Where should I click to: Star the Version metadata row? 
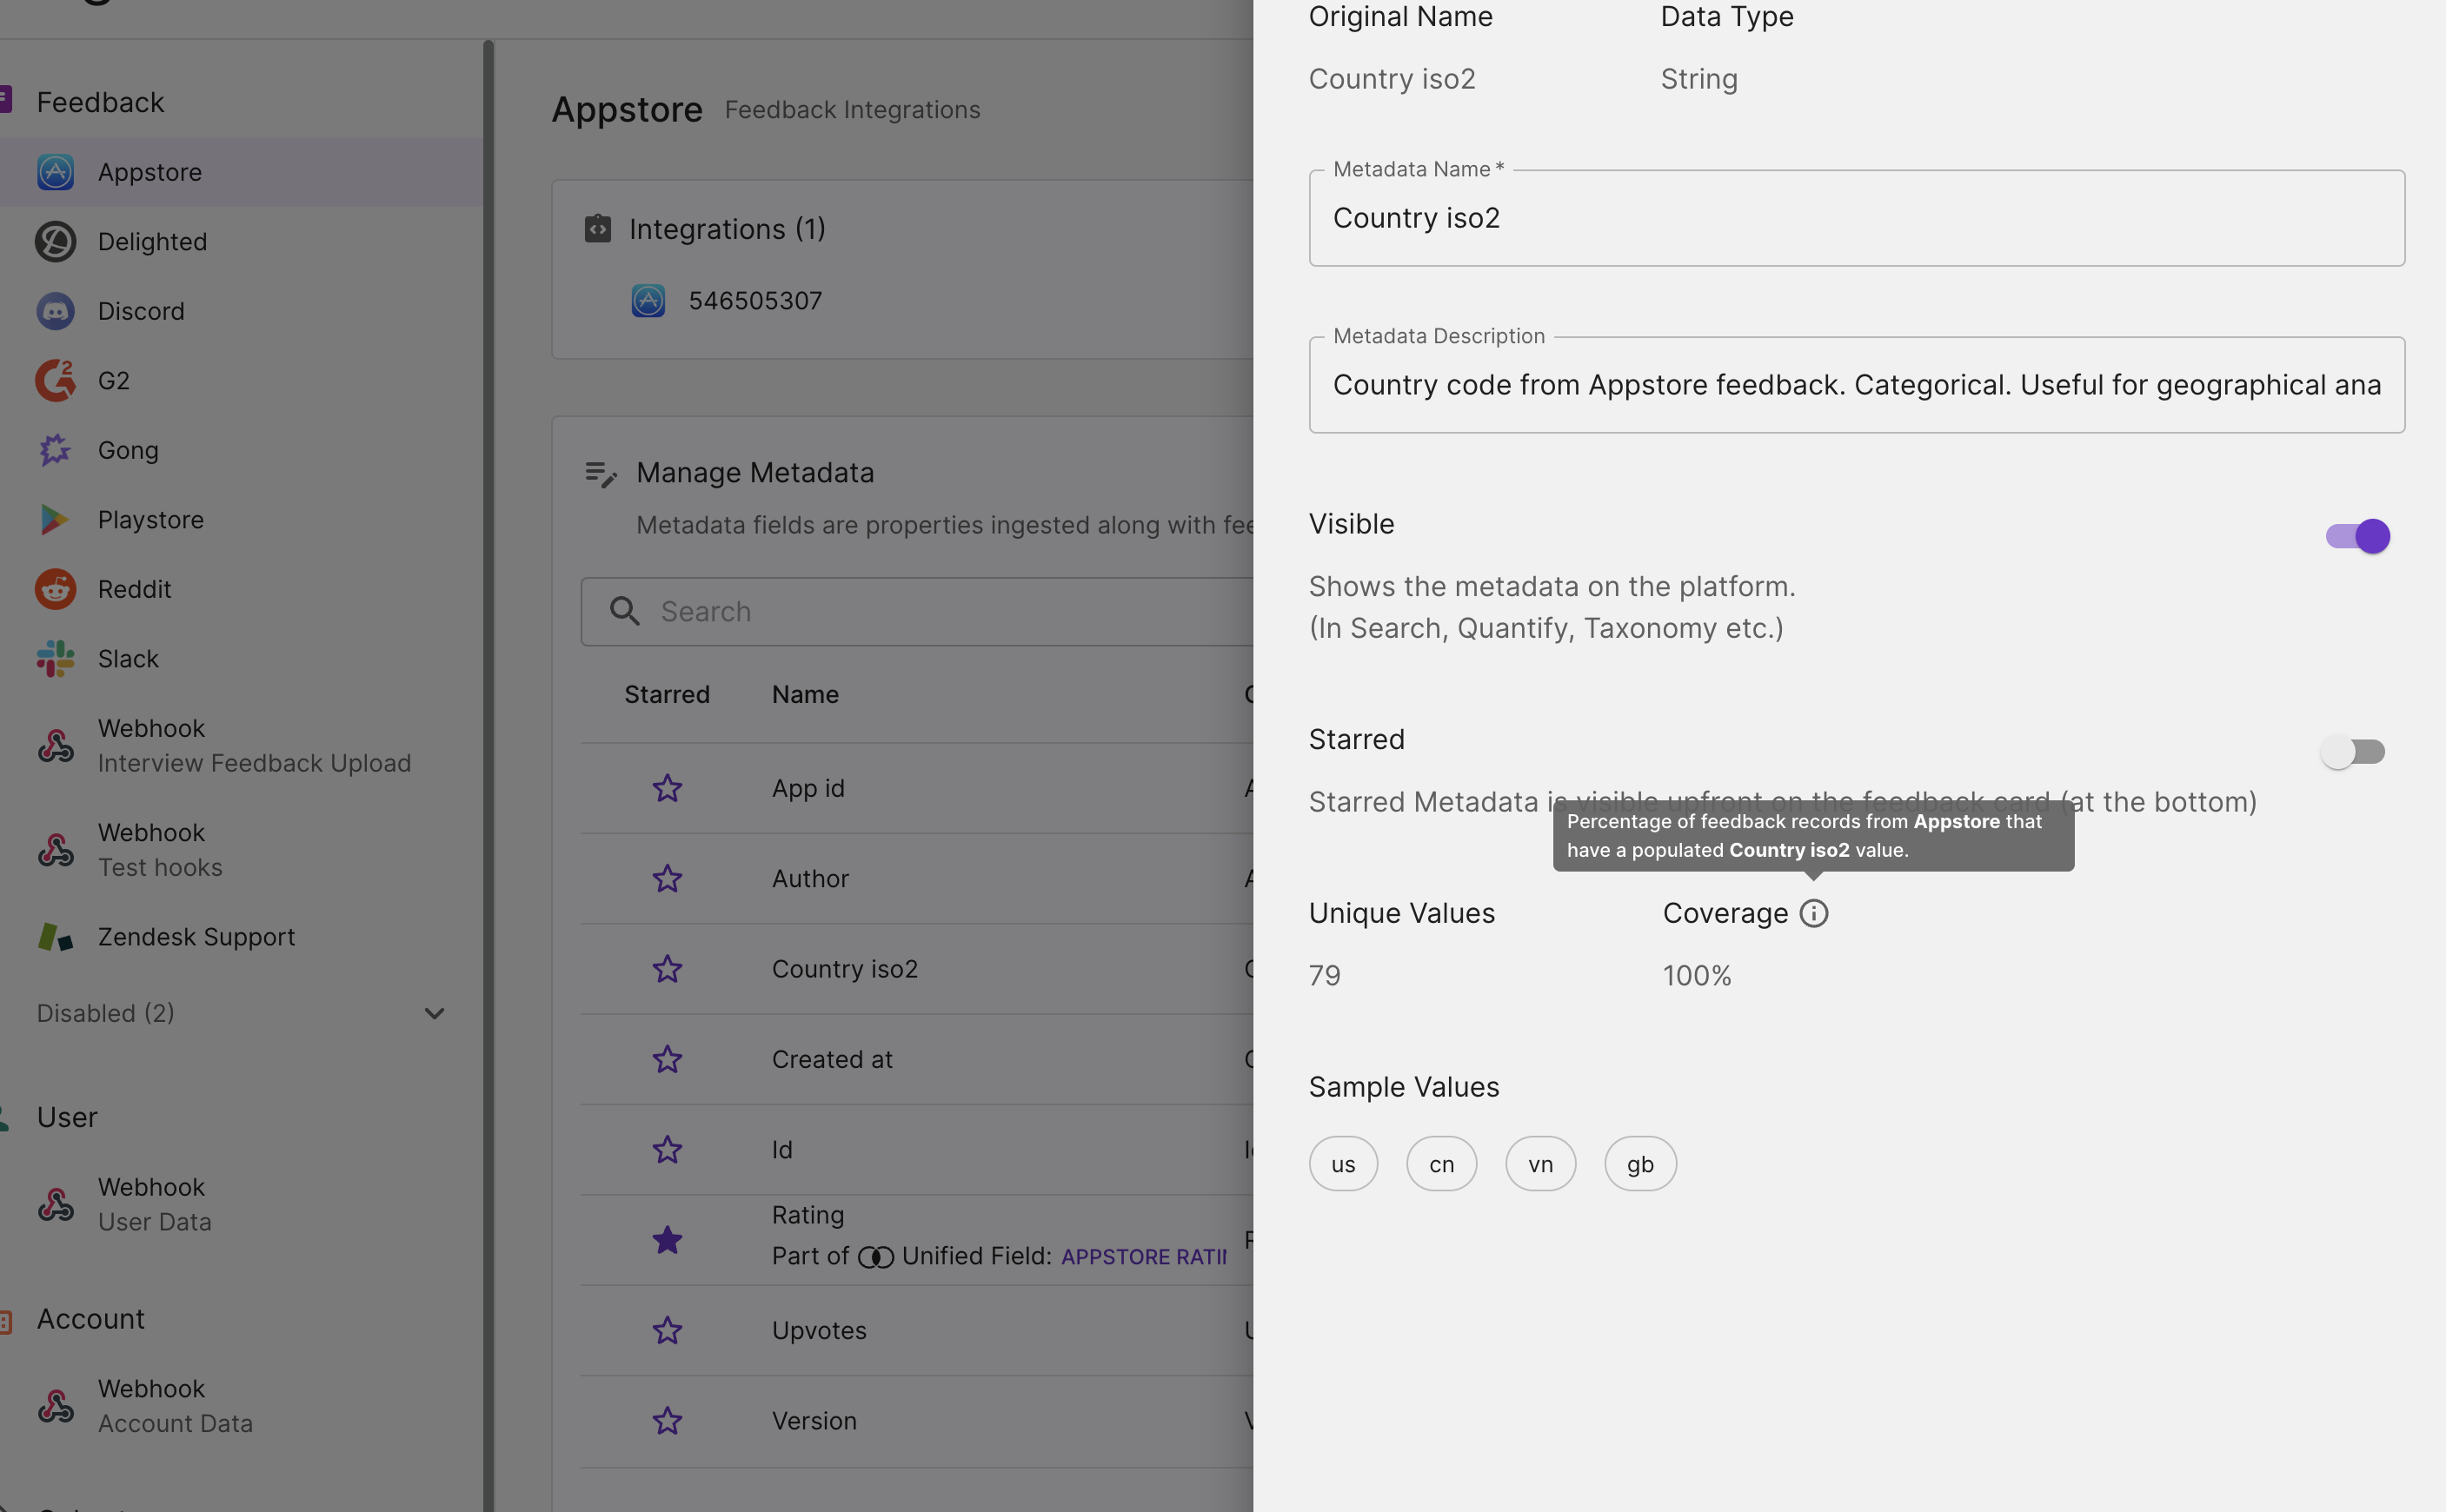point(667,1420)
